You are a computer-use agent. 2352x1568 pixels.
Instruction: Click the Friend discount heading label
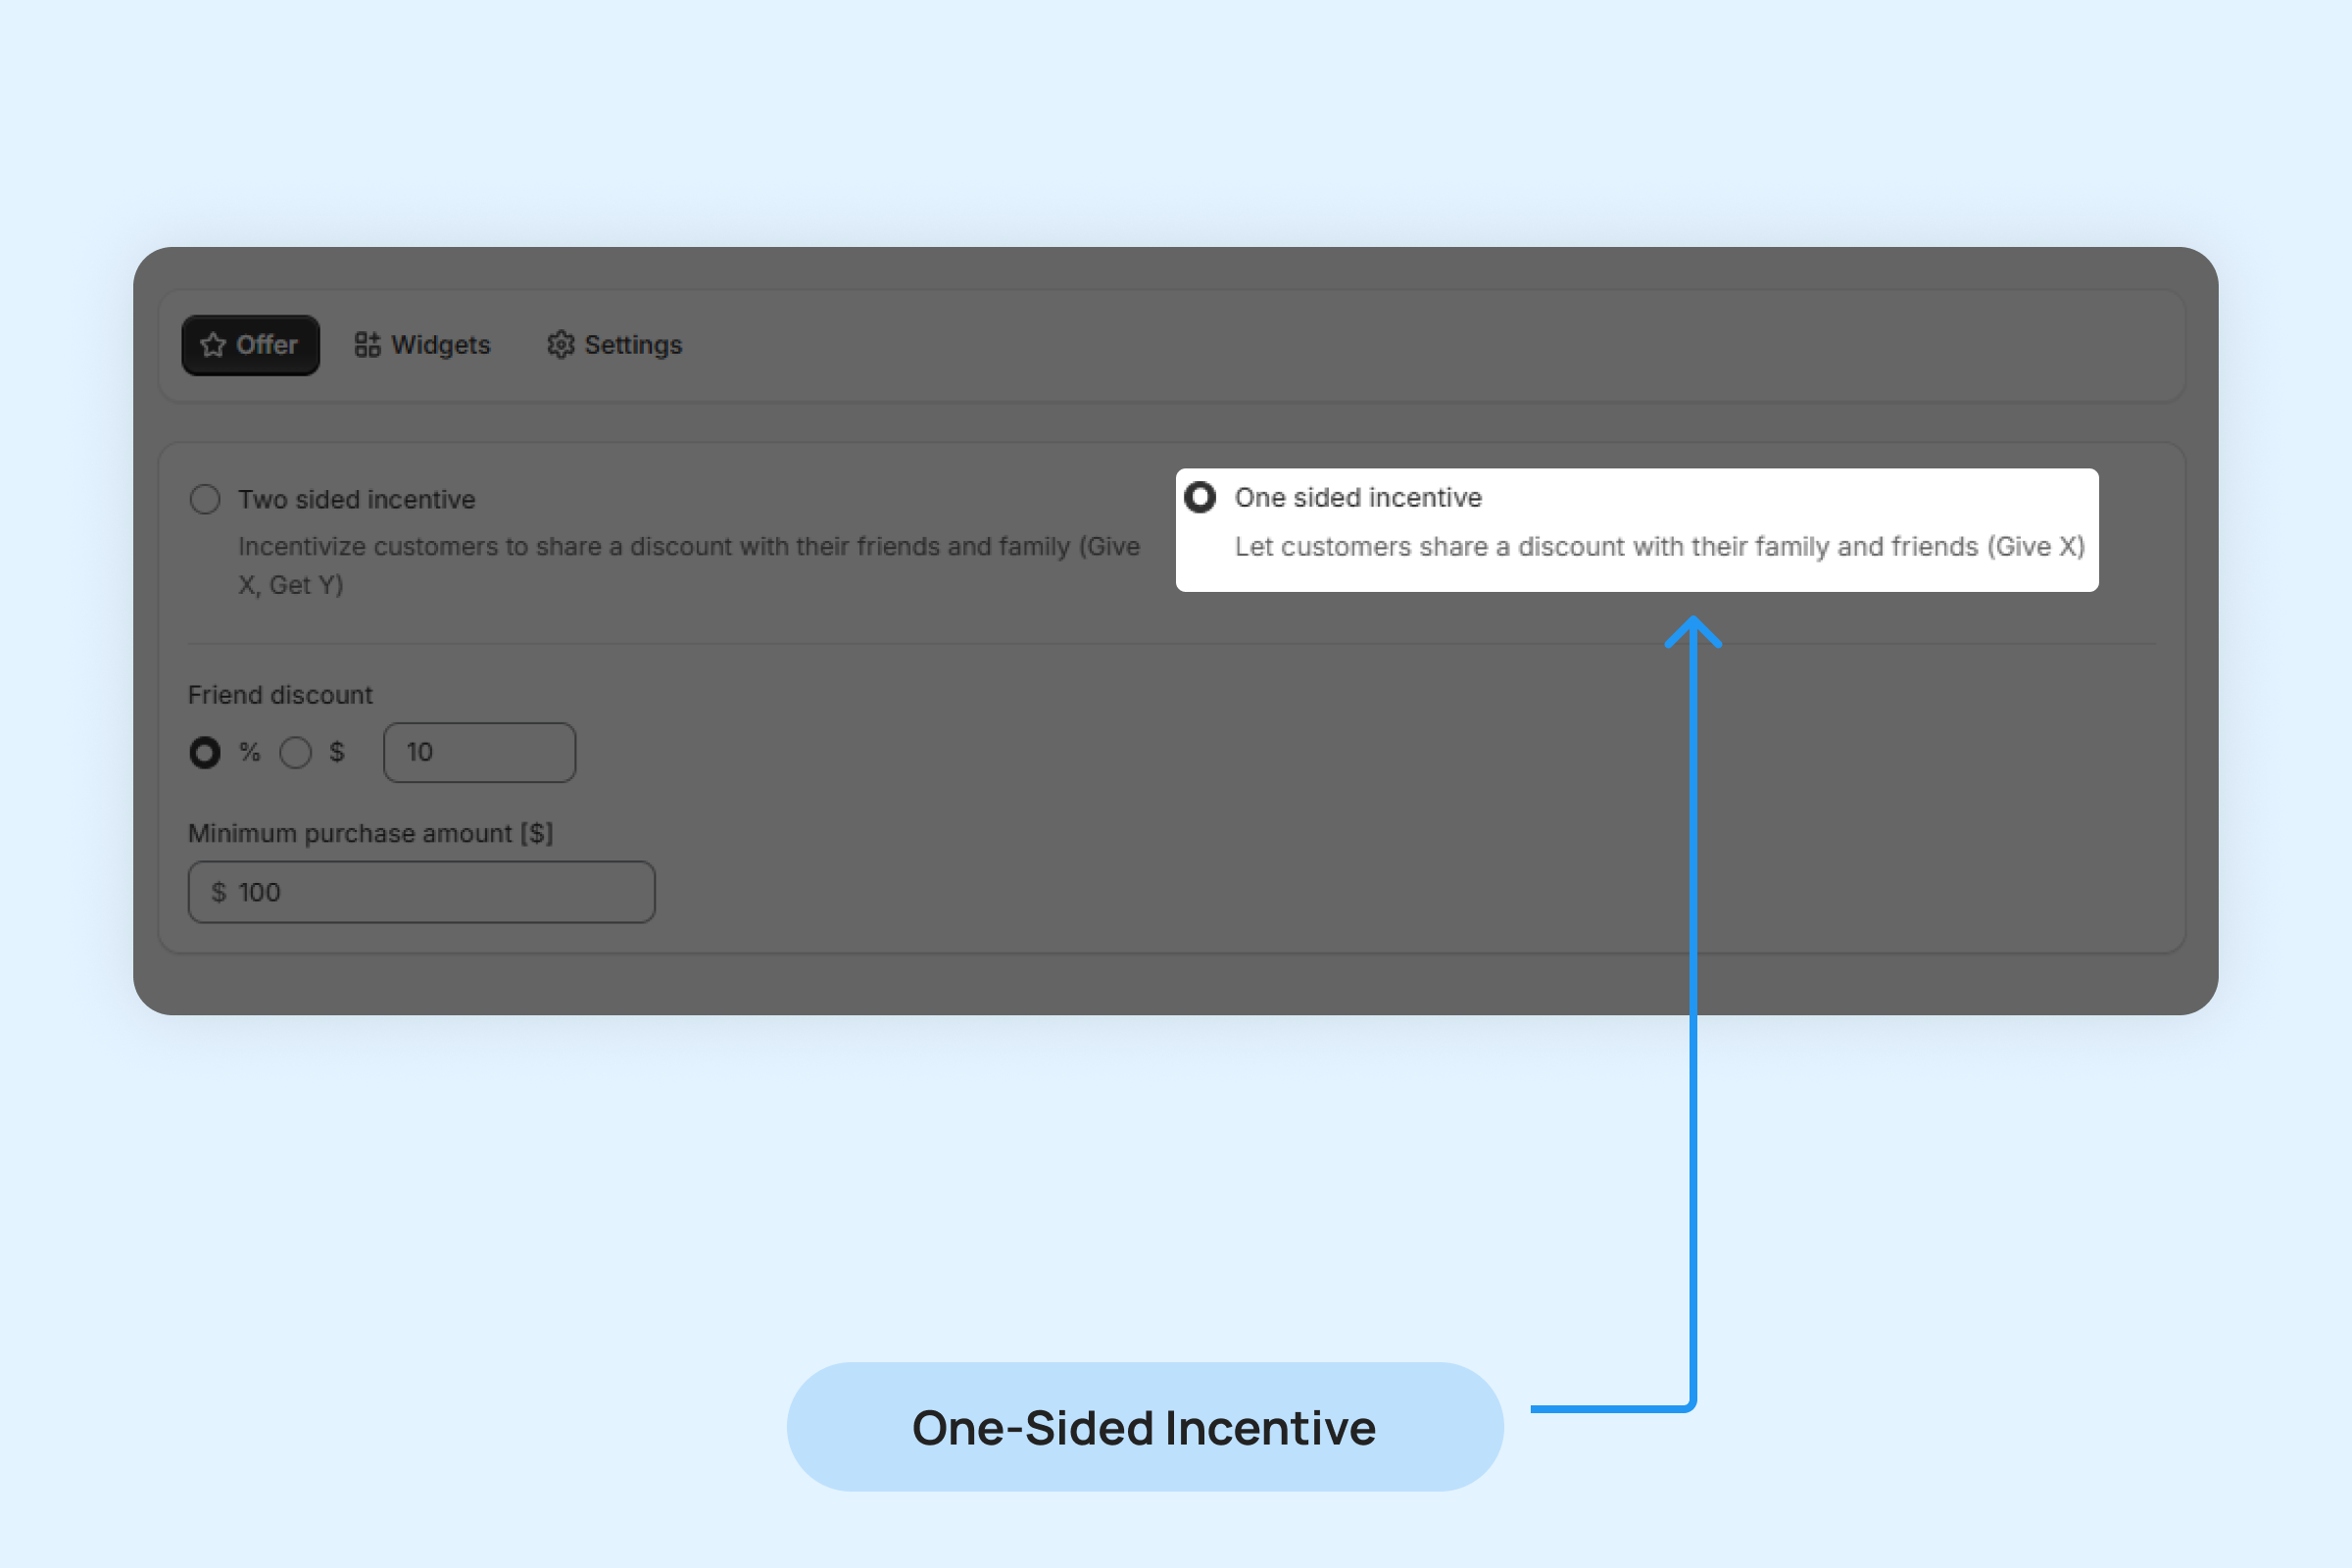tap(280, 695)
